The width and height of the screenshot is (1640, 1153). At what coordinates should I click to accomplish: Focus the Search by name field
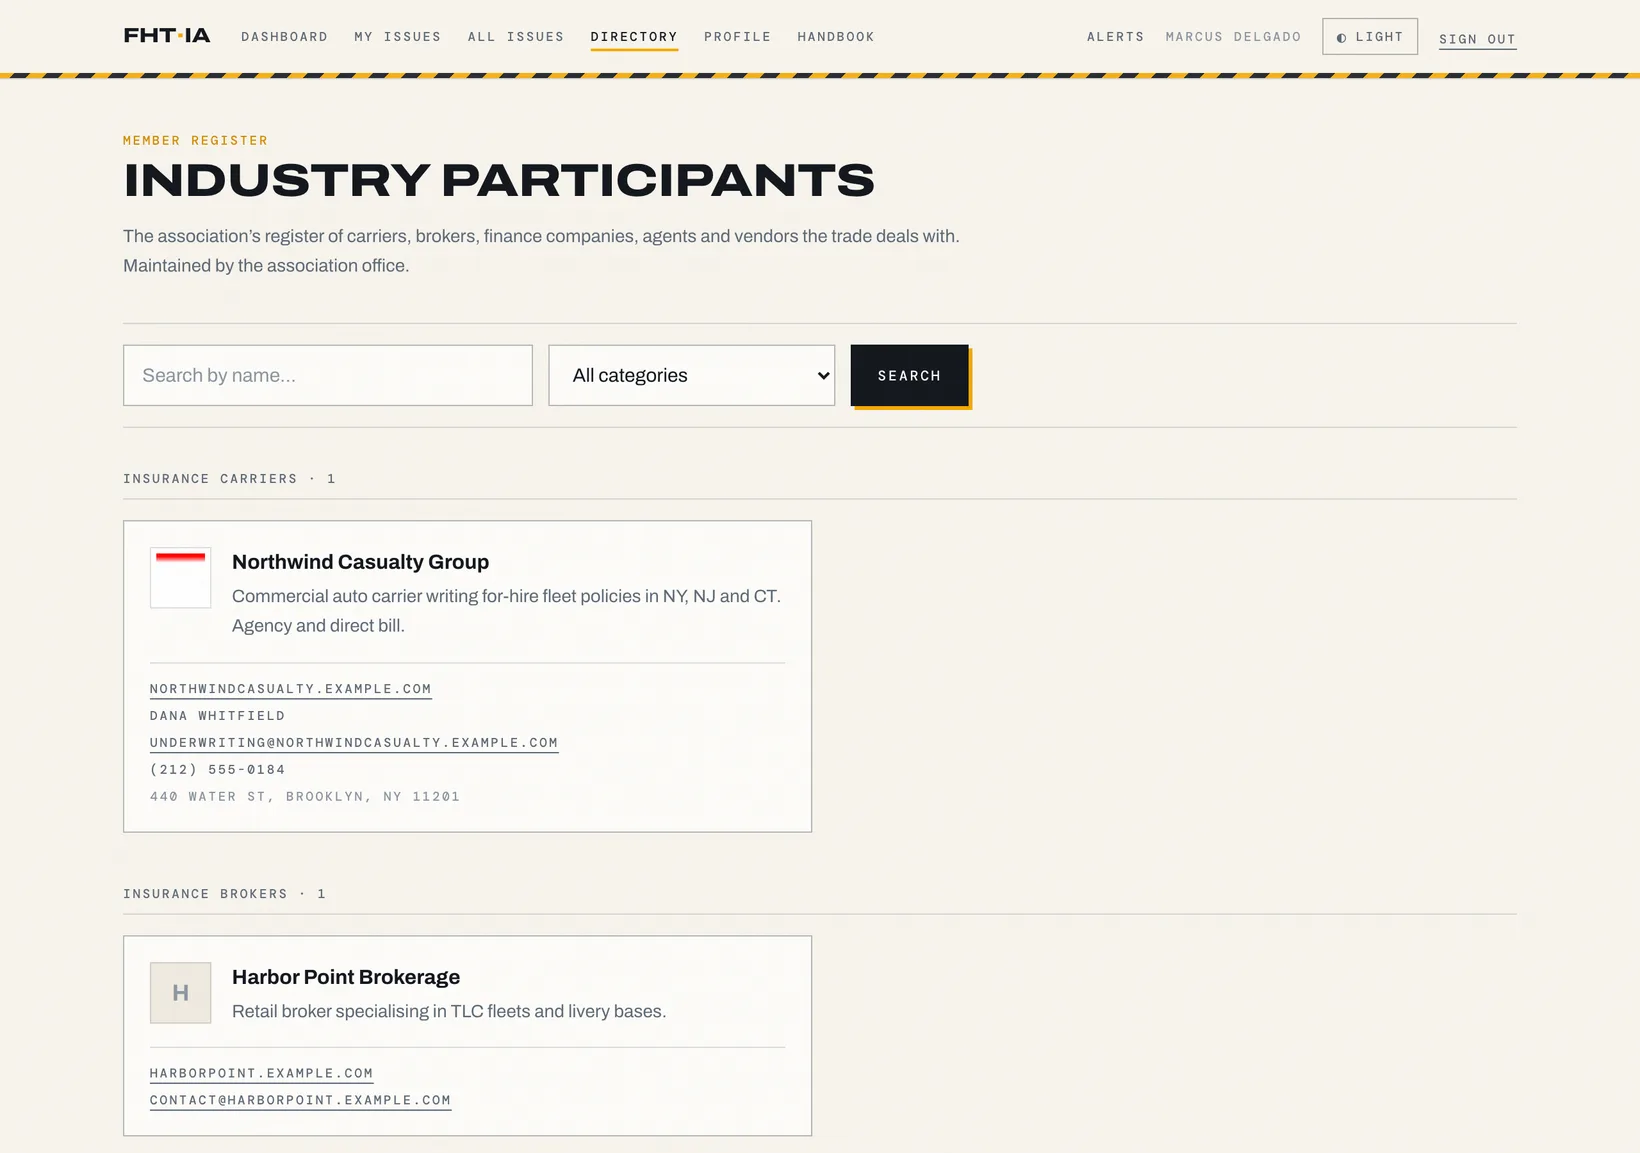click(x=328, y=375)
